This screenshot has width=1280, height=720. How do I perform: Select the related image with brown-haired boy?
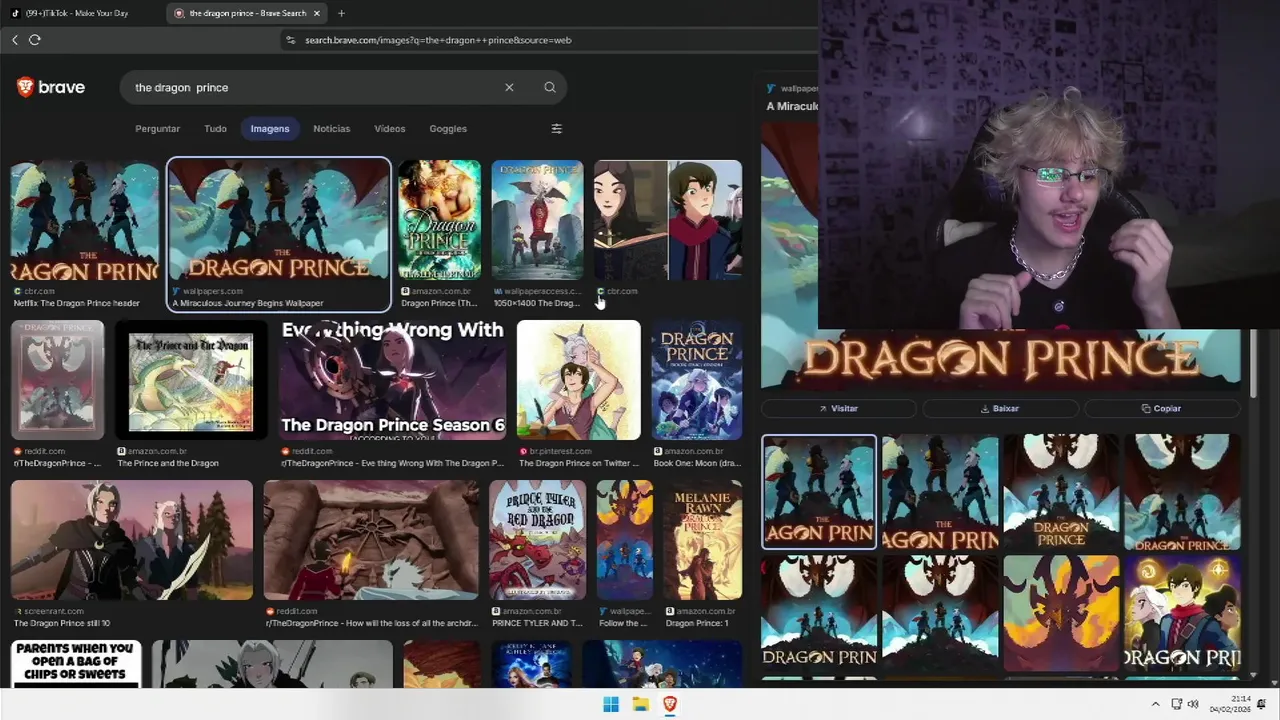pos(1182,613)
